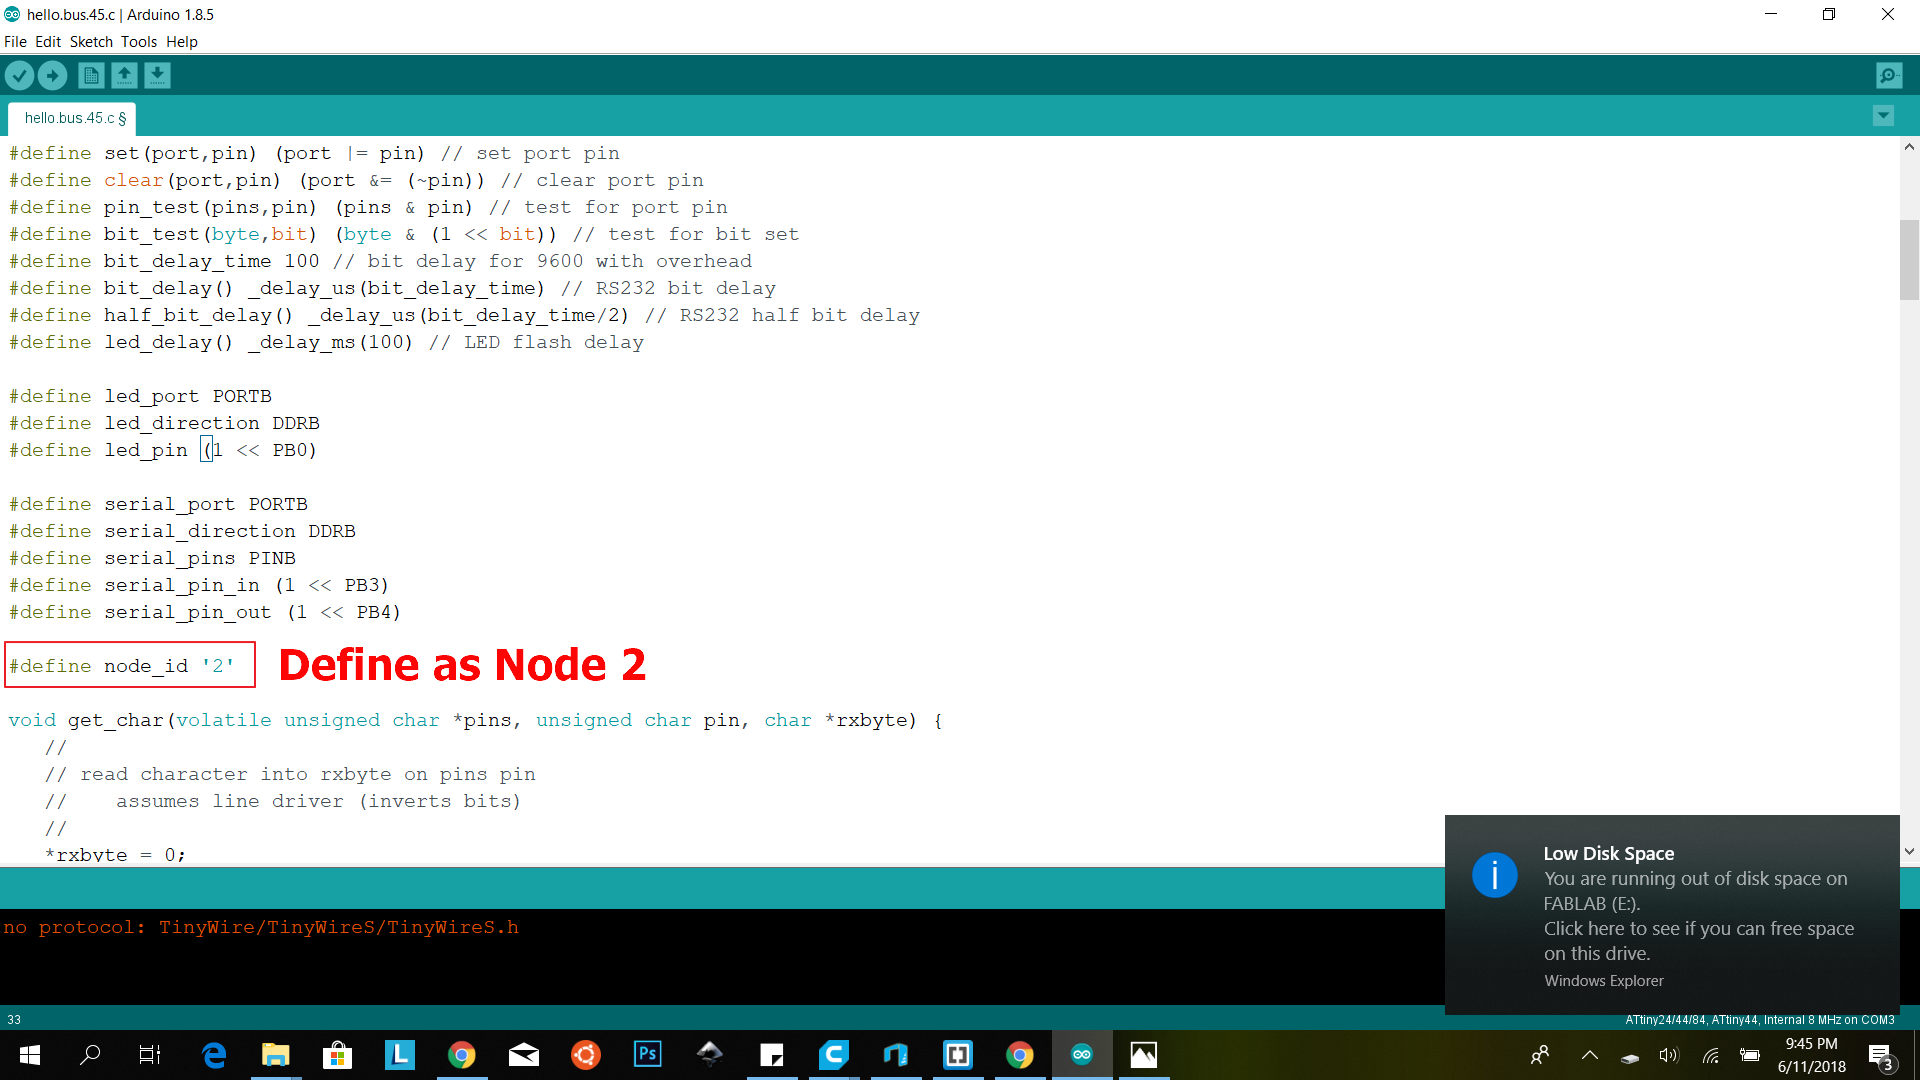Click the Open sketch up-arrow icon
This screenshot has width=1920, height=1080.
tap(124, 75)
